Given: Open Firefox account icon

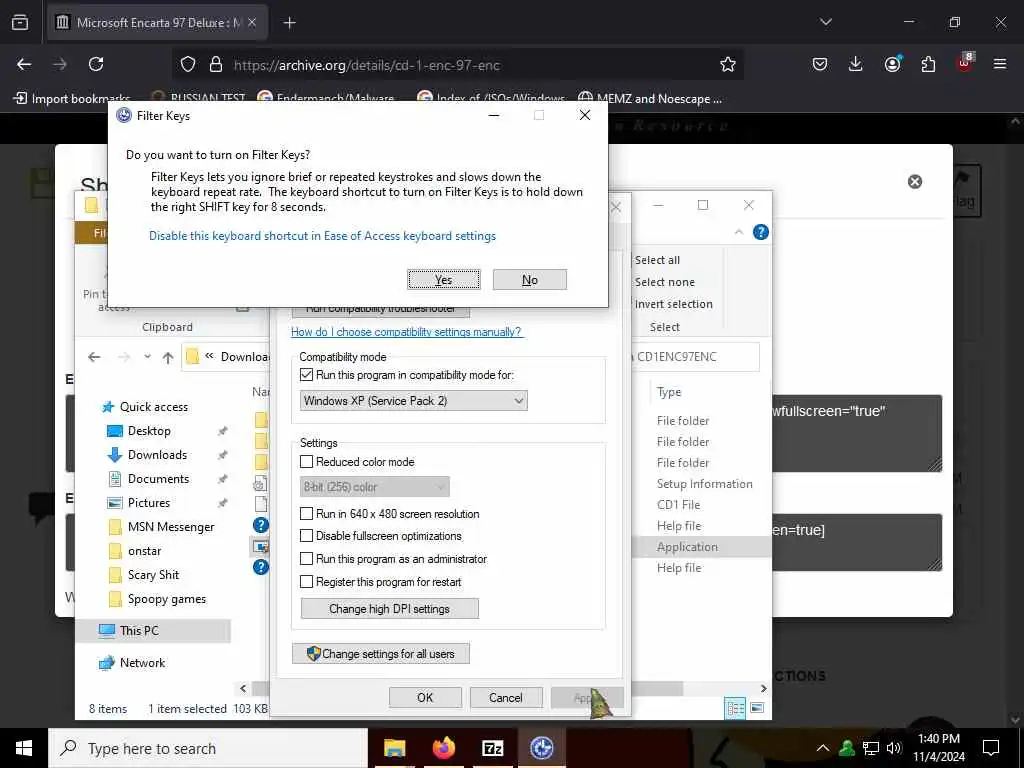Looking at the screenshot, I should [x=892, y=64].
